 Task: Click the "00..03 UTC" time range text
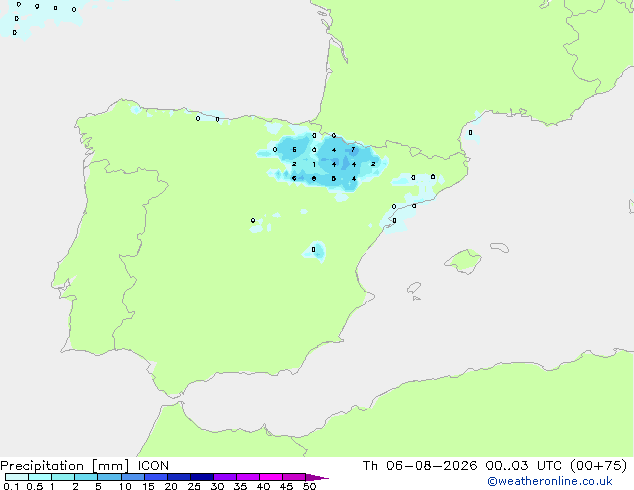[524, 466]
